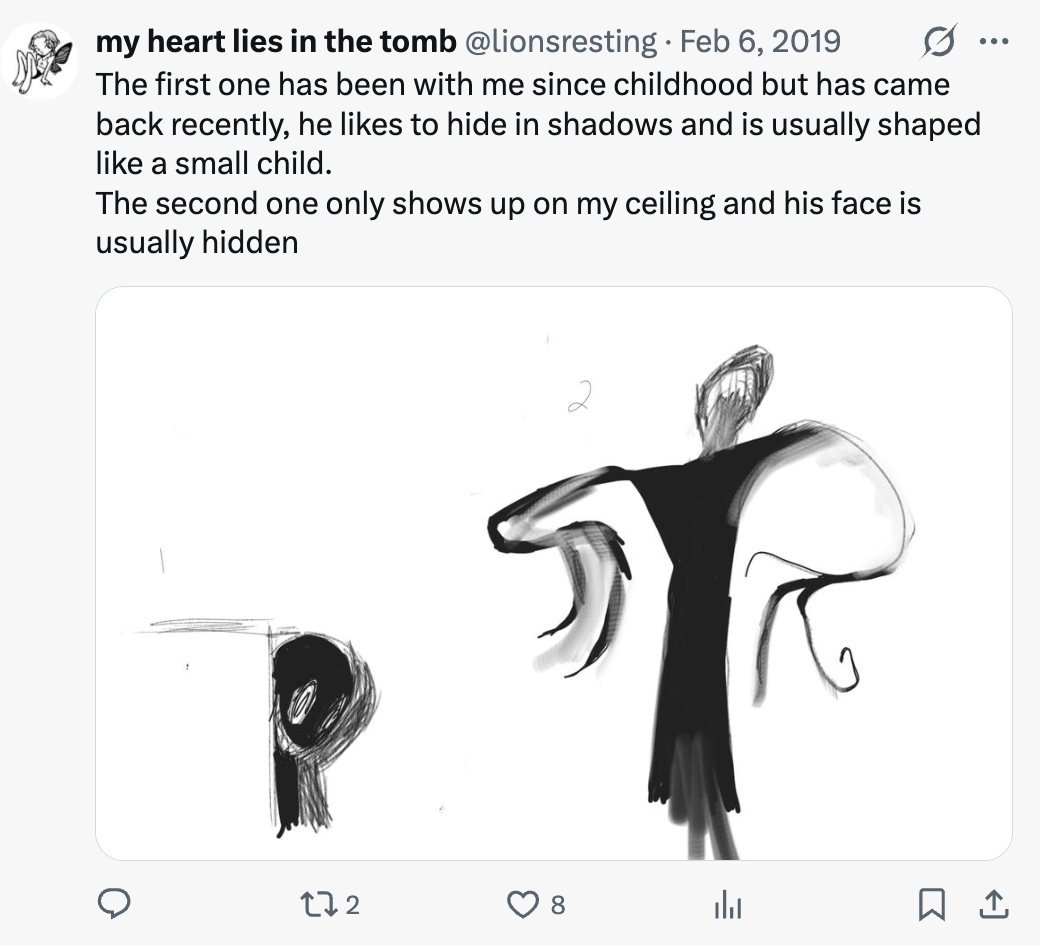Bookmark this tweet

(932, 905)
